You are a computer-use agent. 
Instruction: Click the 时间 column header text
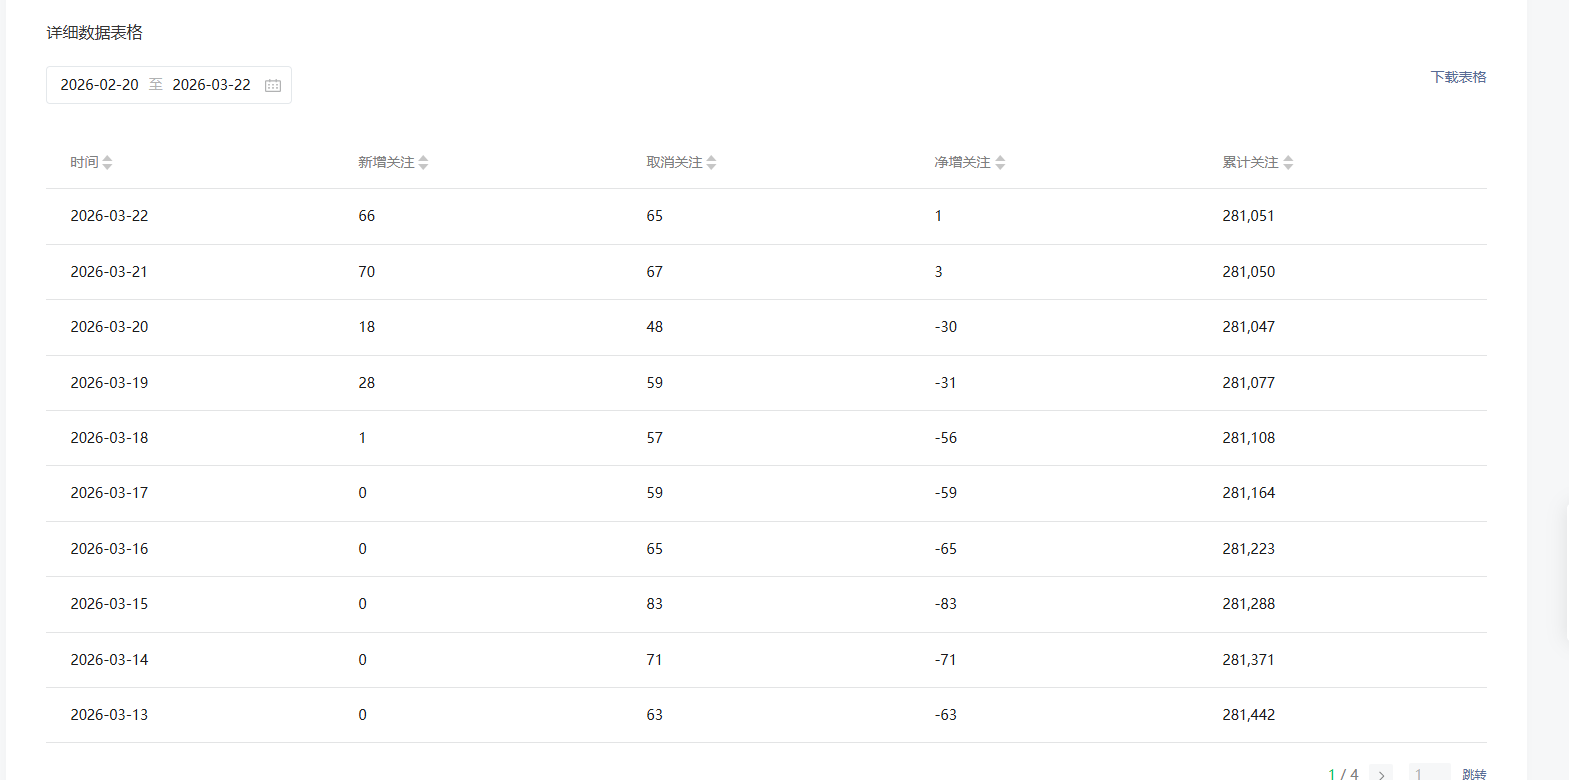[84, 163]
